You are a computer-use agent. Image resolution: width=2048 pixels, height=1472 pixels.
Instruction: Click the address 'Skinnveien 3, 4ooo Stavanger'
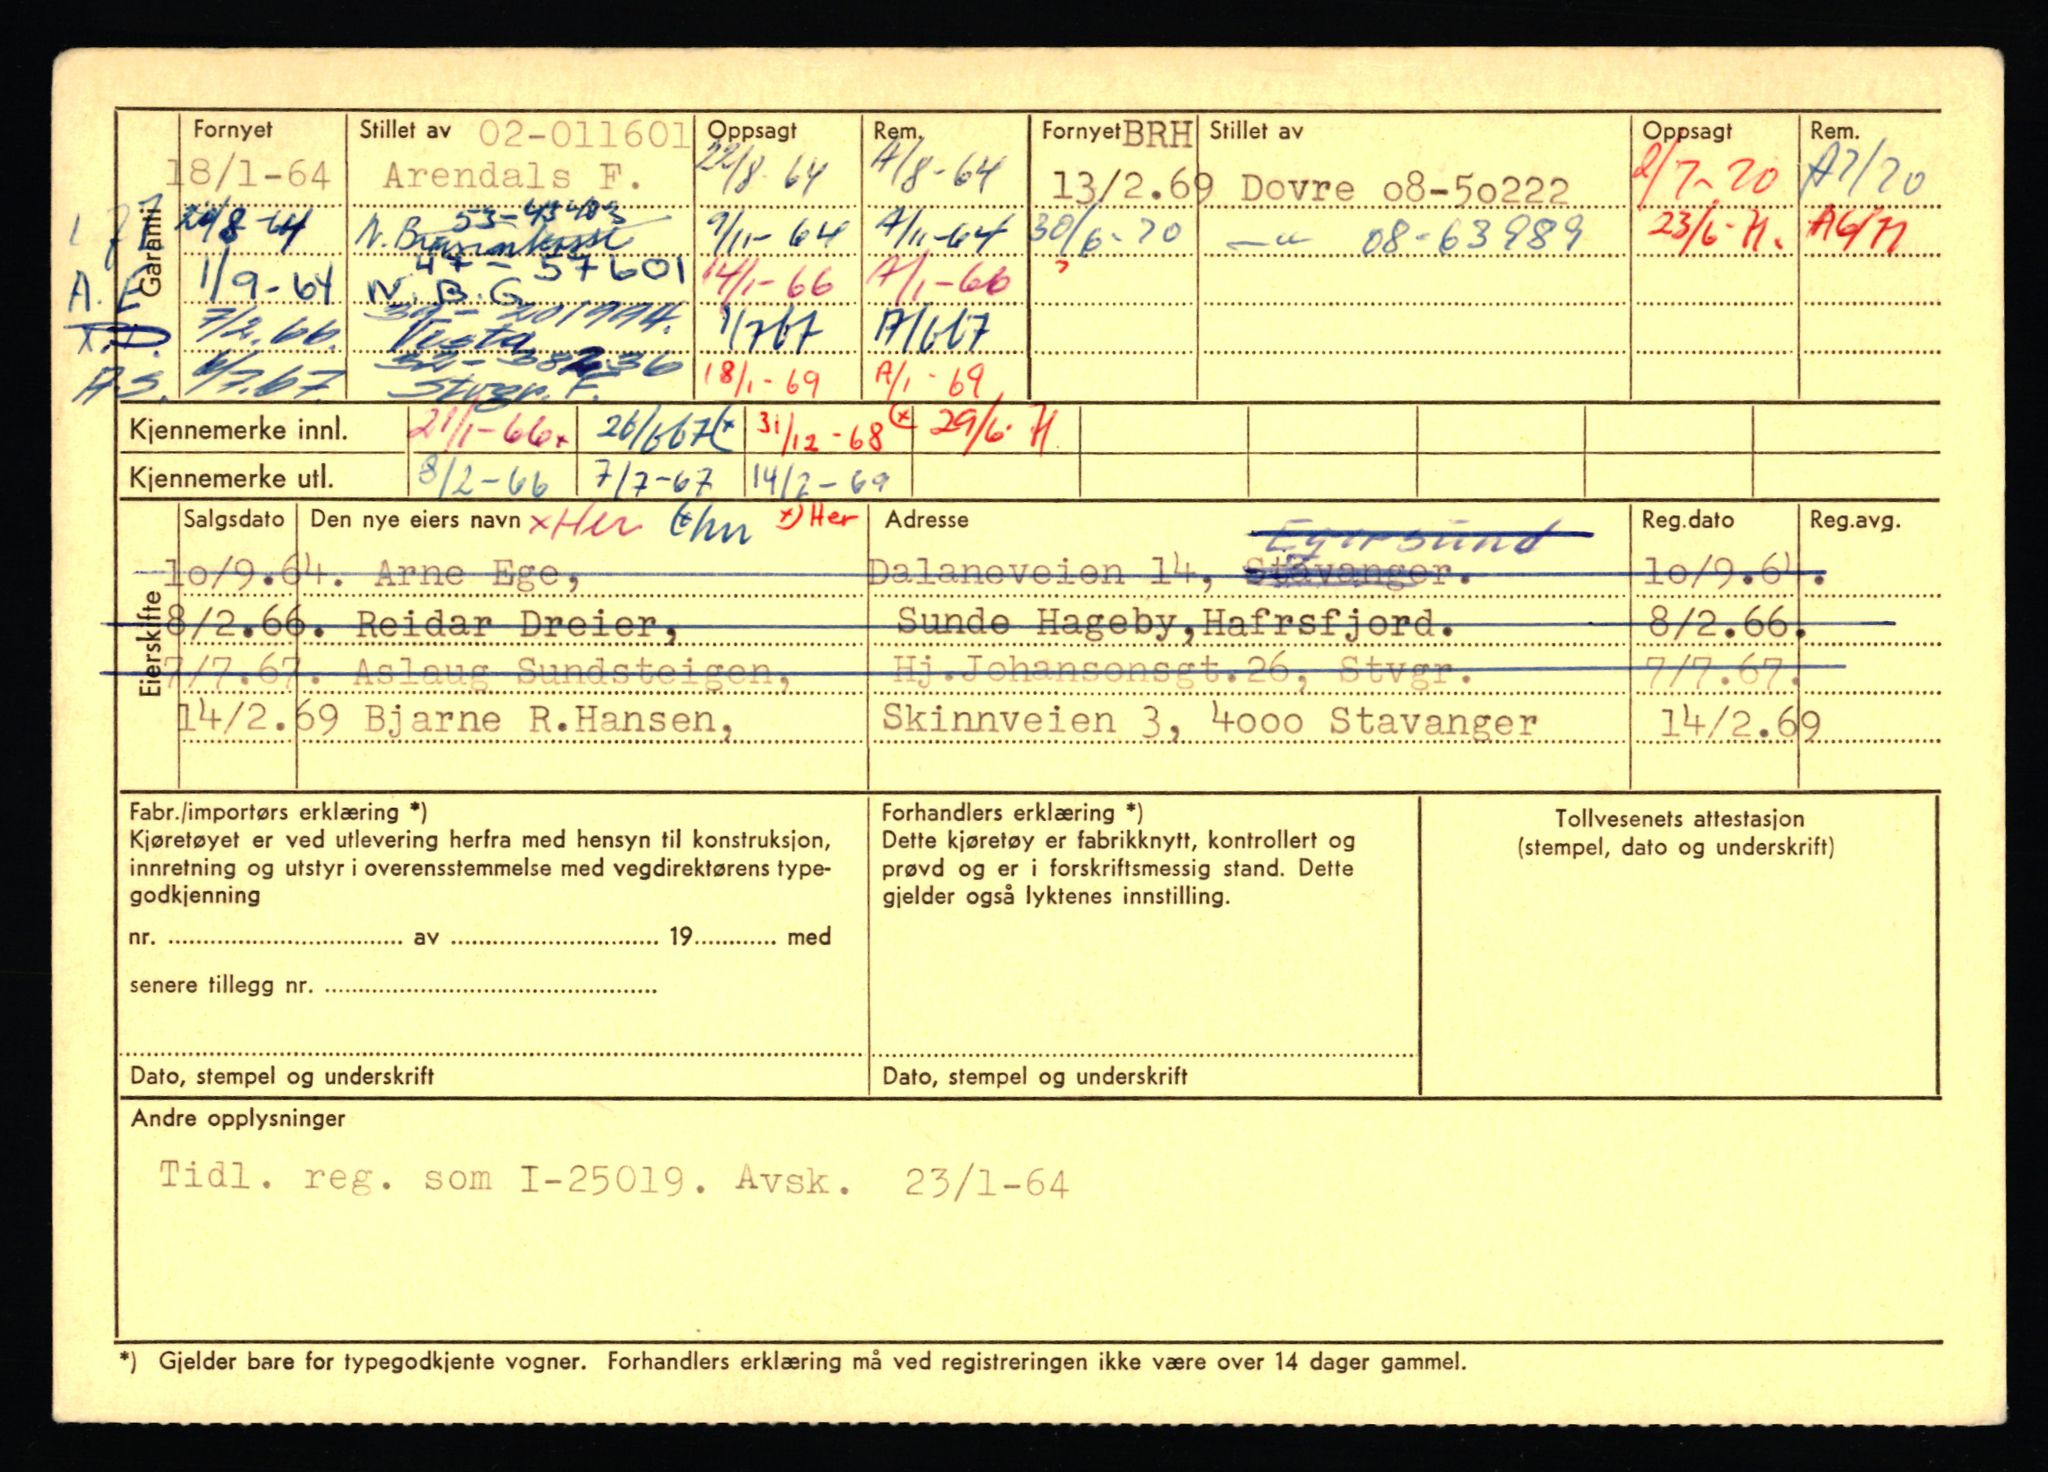click(x=1208, y=721)
